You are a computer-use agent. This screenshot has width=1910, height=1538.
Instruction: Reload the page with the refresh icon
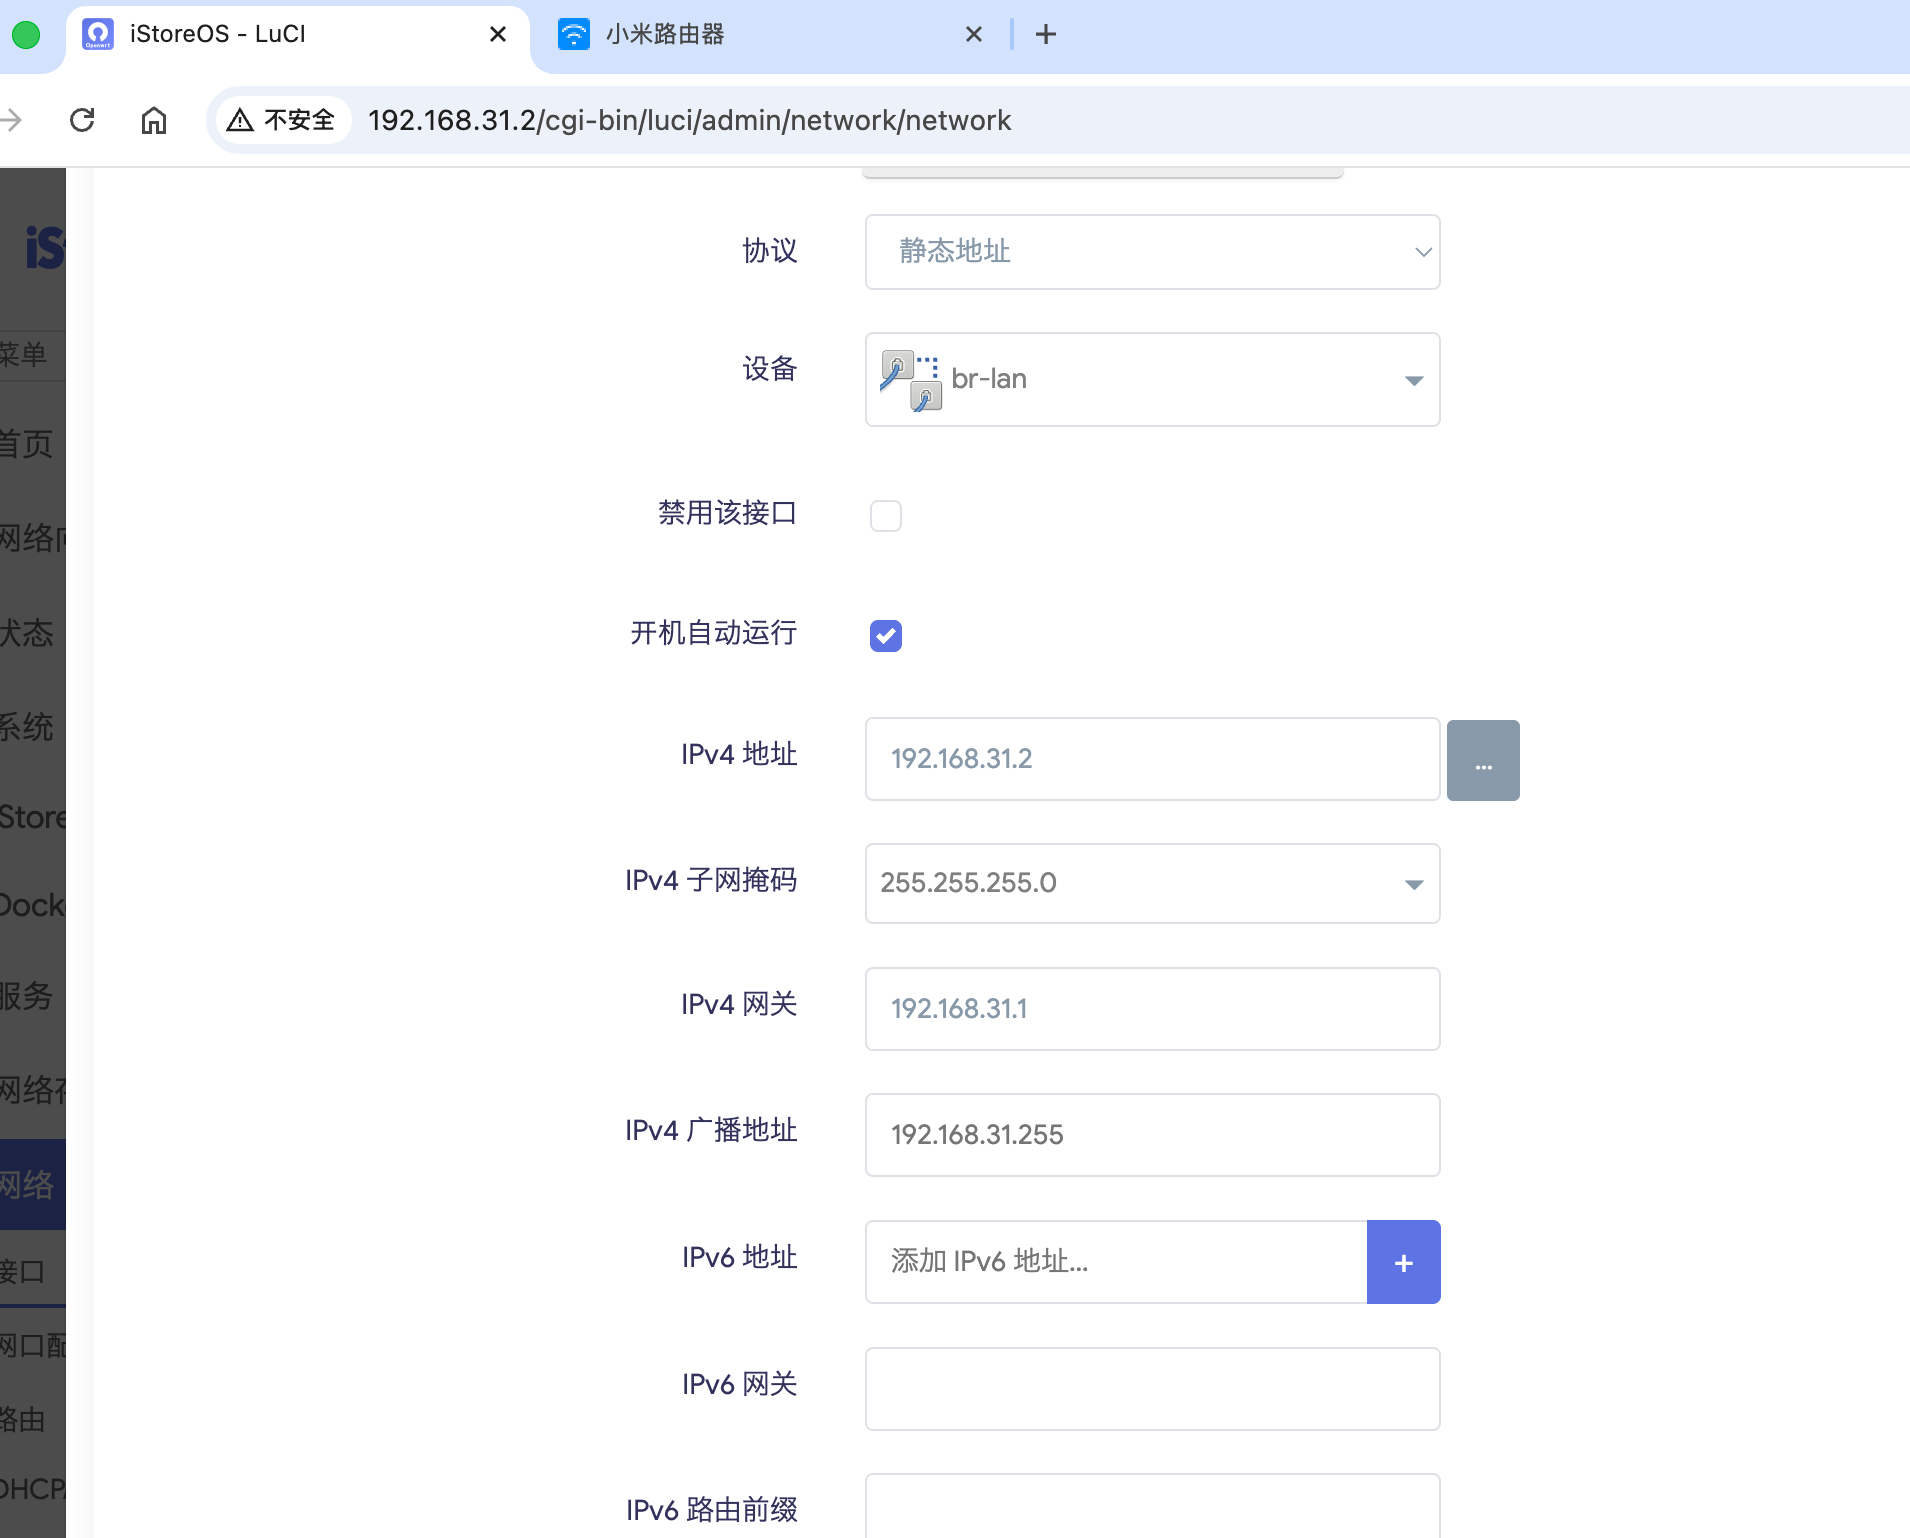(82, 120)
